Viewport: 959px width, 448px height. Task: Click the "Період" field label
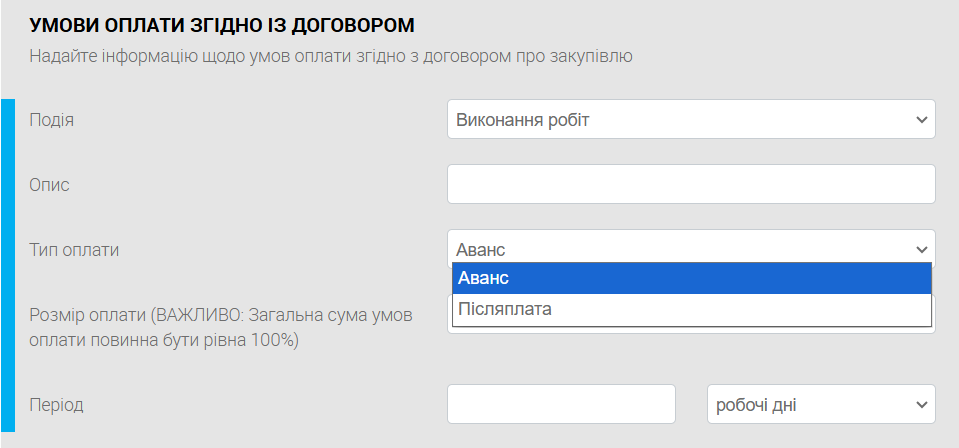click(x=57, y=405)
